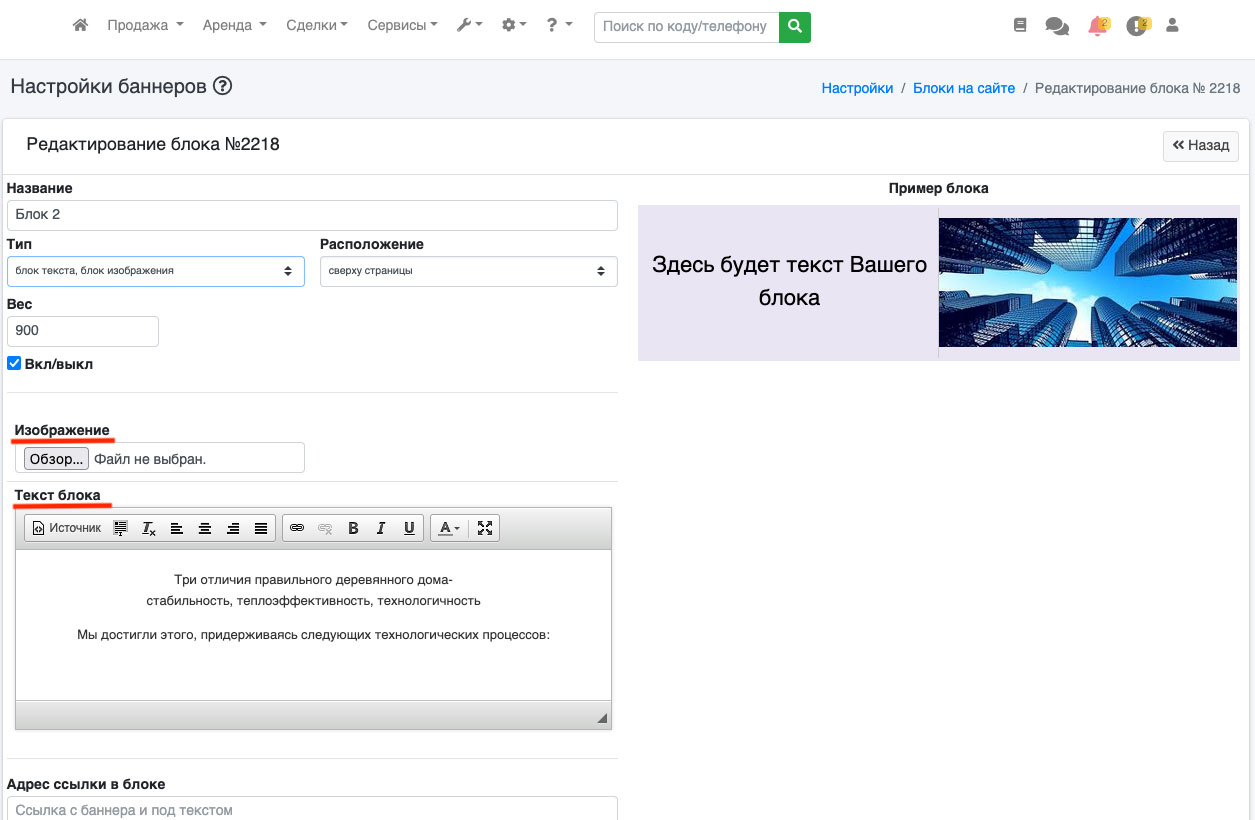This screenshot has width=1255, height=820.
Task: Center-align the block text
Action: (x=205, y=528)
